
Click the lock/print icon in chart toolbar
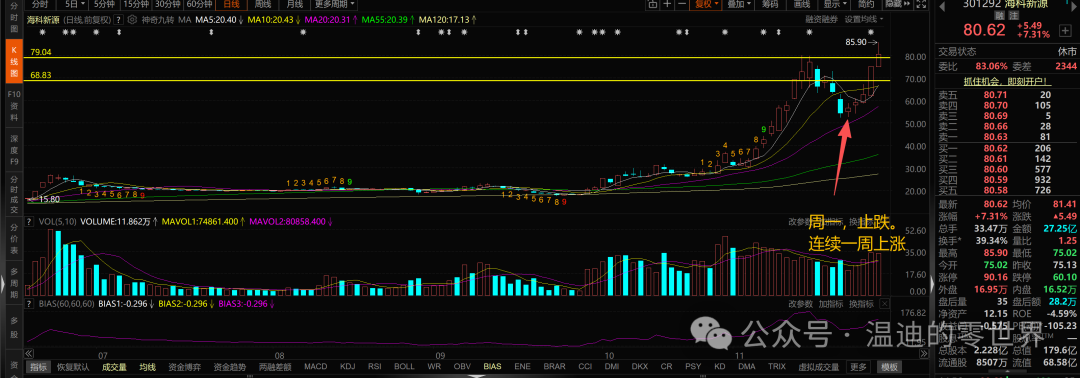[653, 4]
